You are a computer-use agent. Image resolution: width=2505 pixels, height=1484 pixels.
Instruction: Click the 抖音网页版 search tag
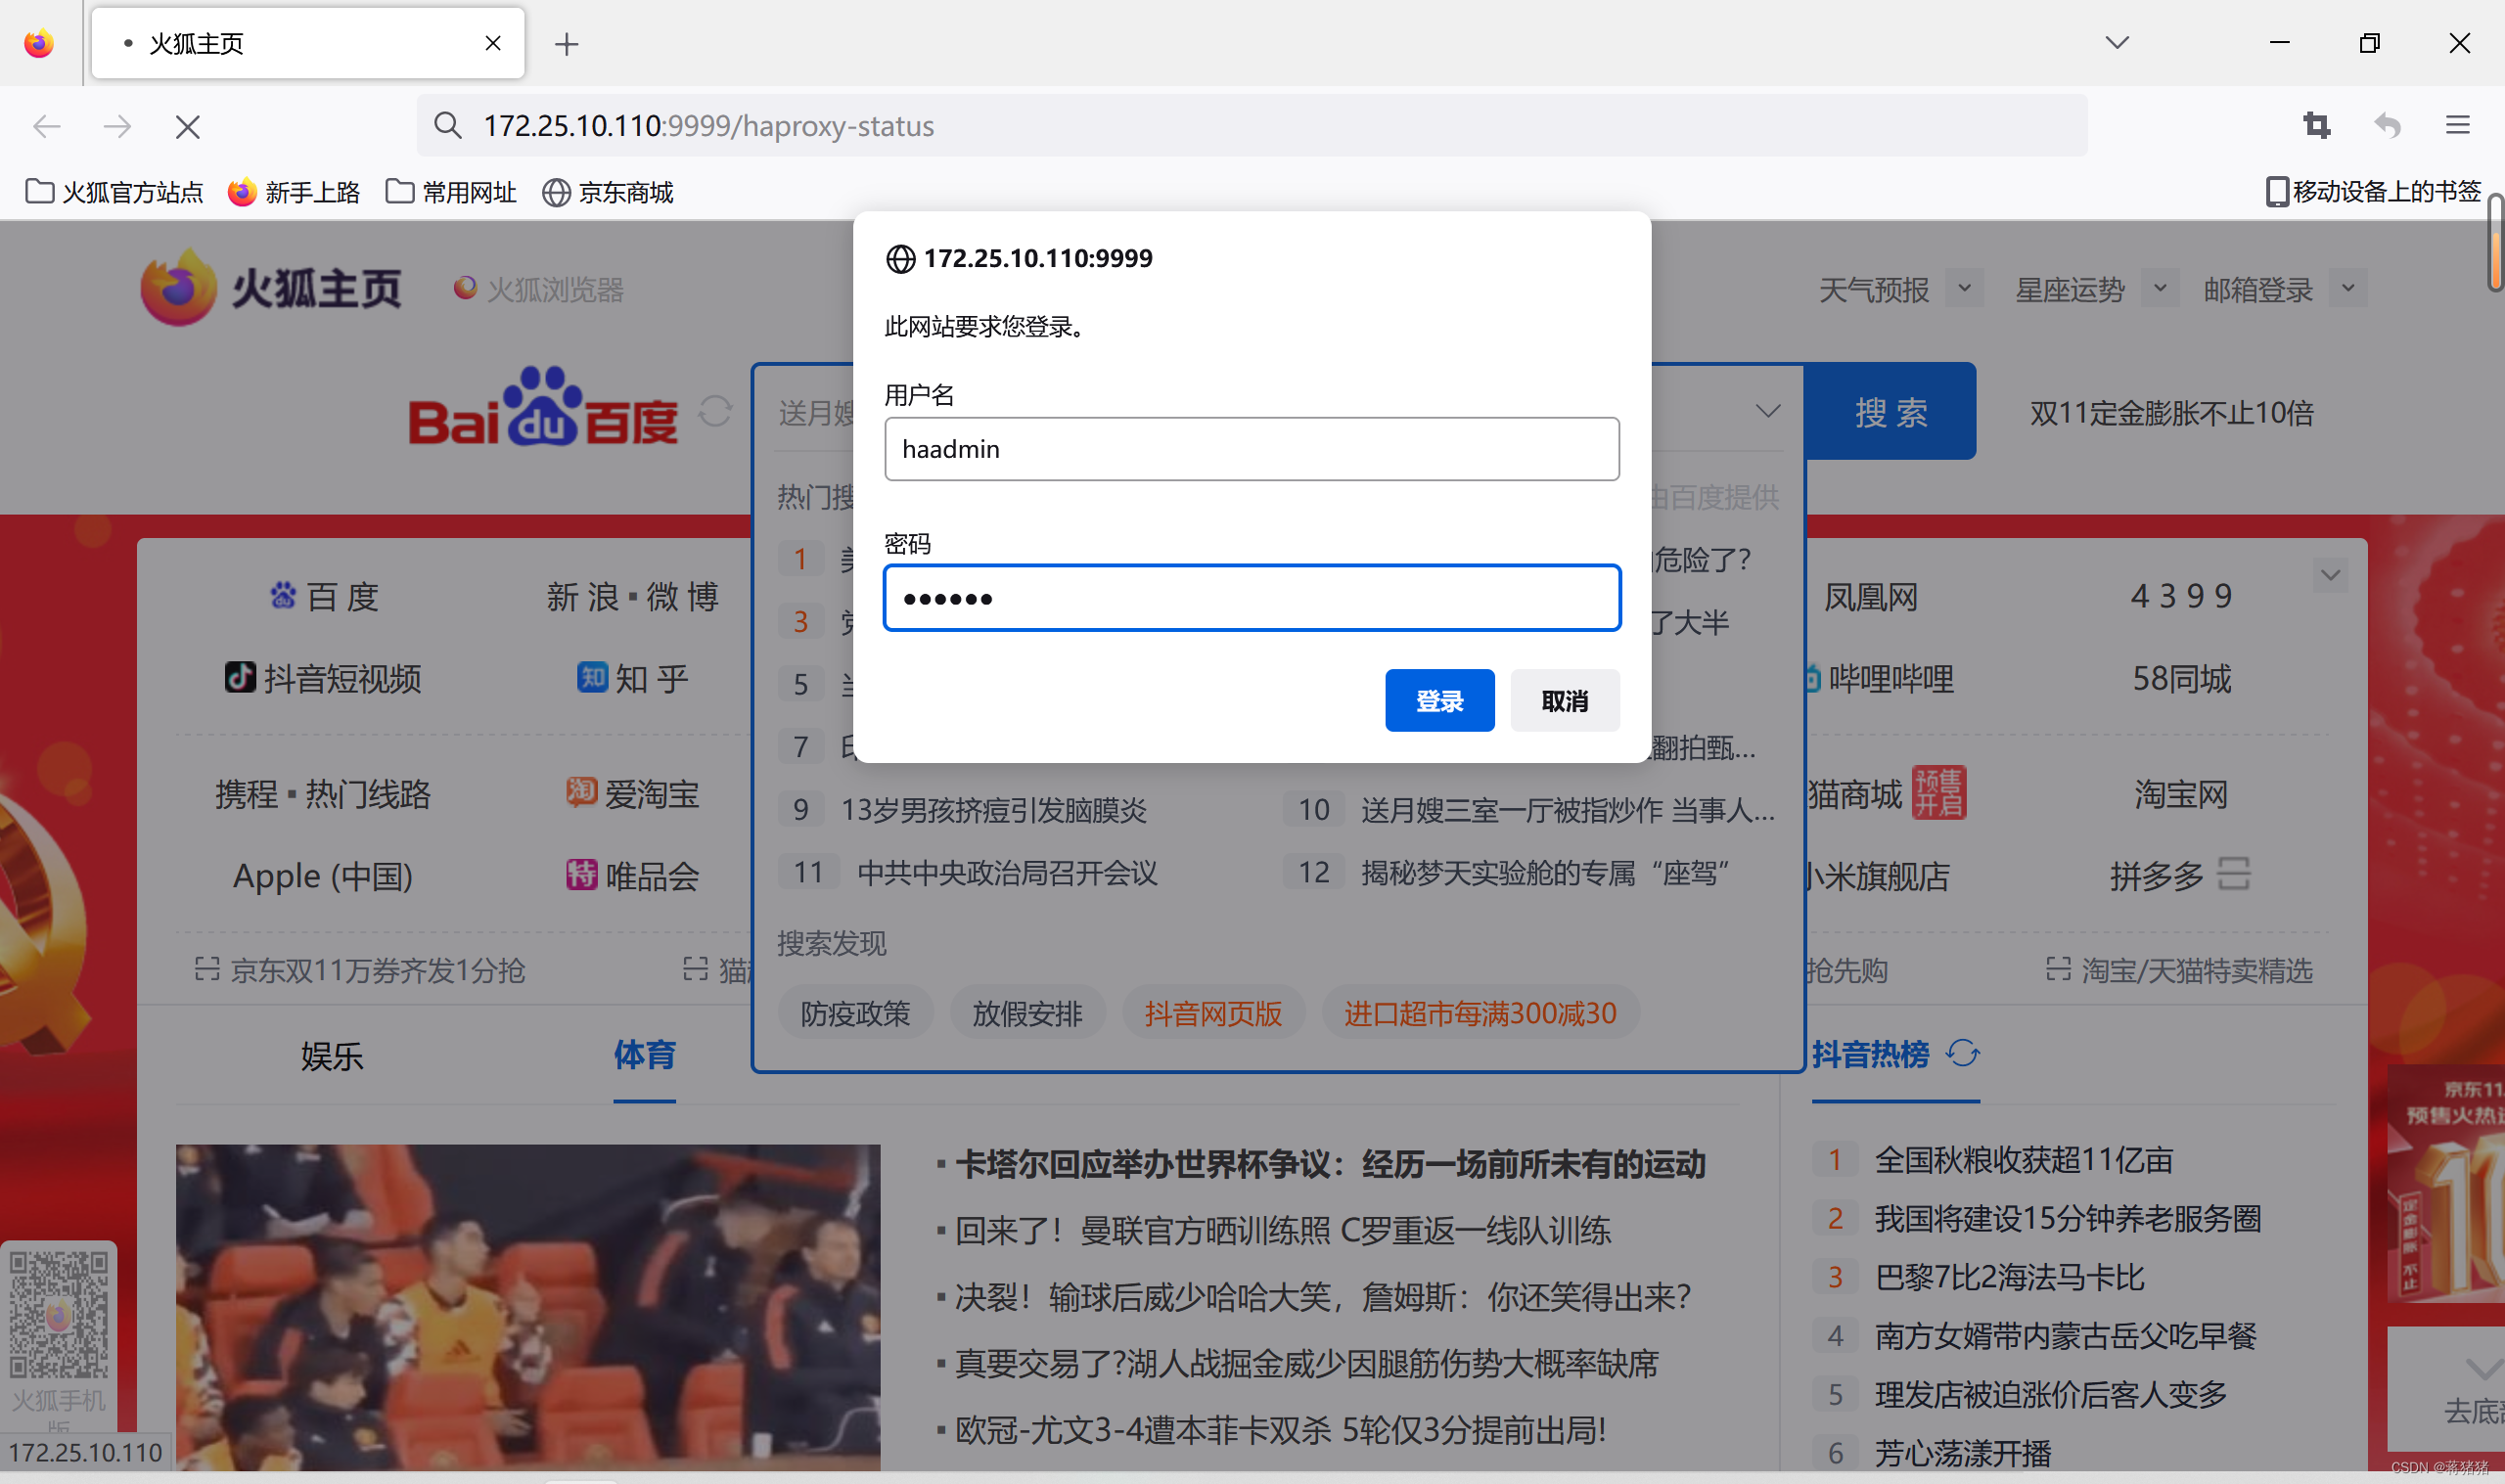click(x=1213, y=1014)
